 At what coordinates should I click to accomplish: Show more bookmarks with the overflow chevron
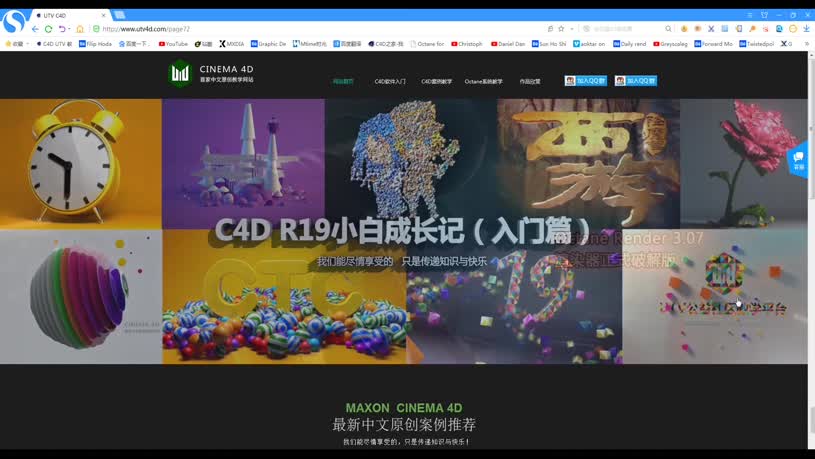807,44
